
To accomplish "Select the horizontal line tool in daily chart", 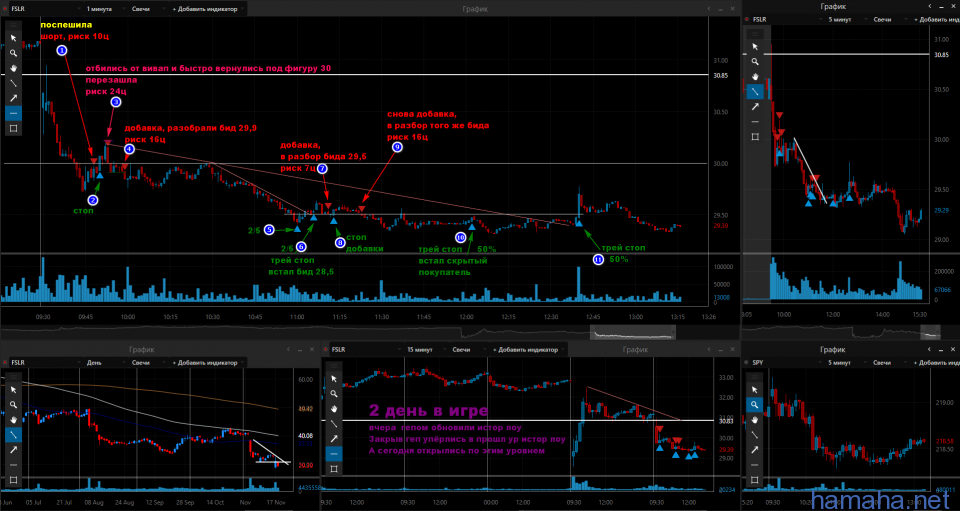I will point(13,464).
